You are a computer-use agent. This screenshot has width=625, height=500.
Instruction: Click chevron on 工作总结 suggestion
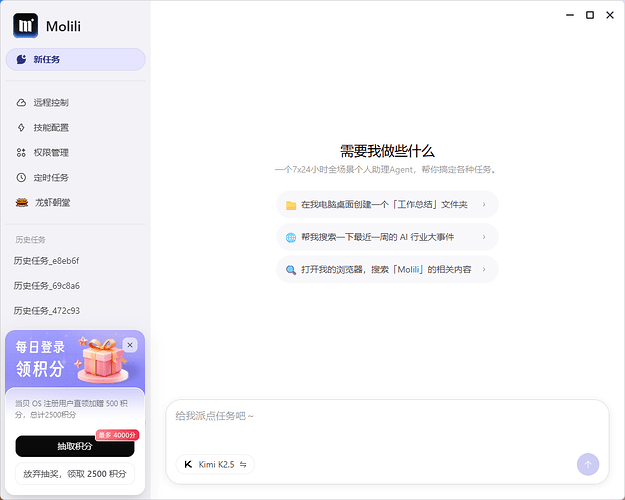pyautogui.click(x=484, y=205)
